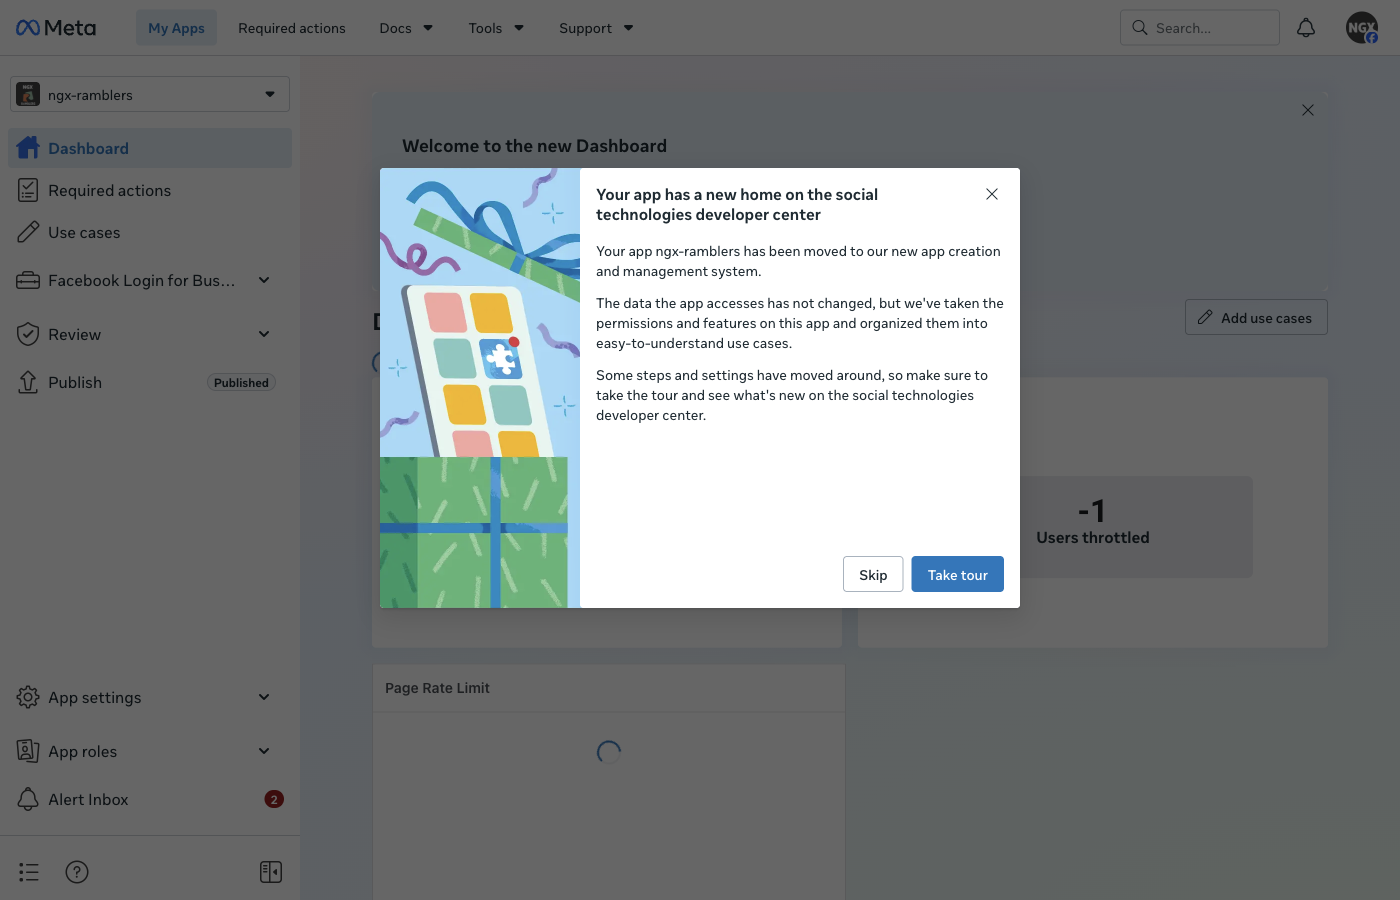Image resolution: width=1400 pixels, height=900 pixels.
Task: Click the Use cases pencil icon
Action: tap(28, 232)
